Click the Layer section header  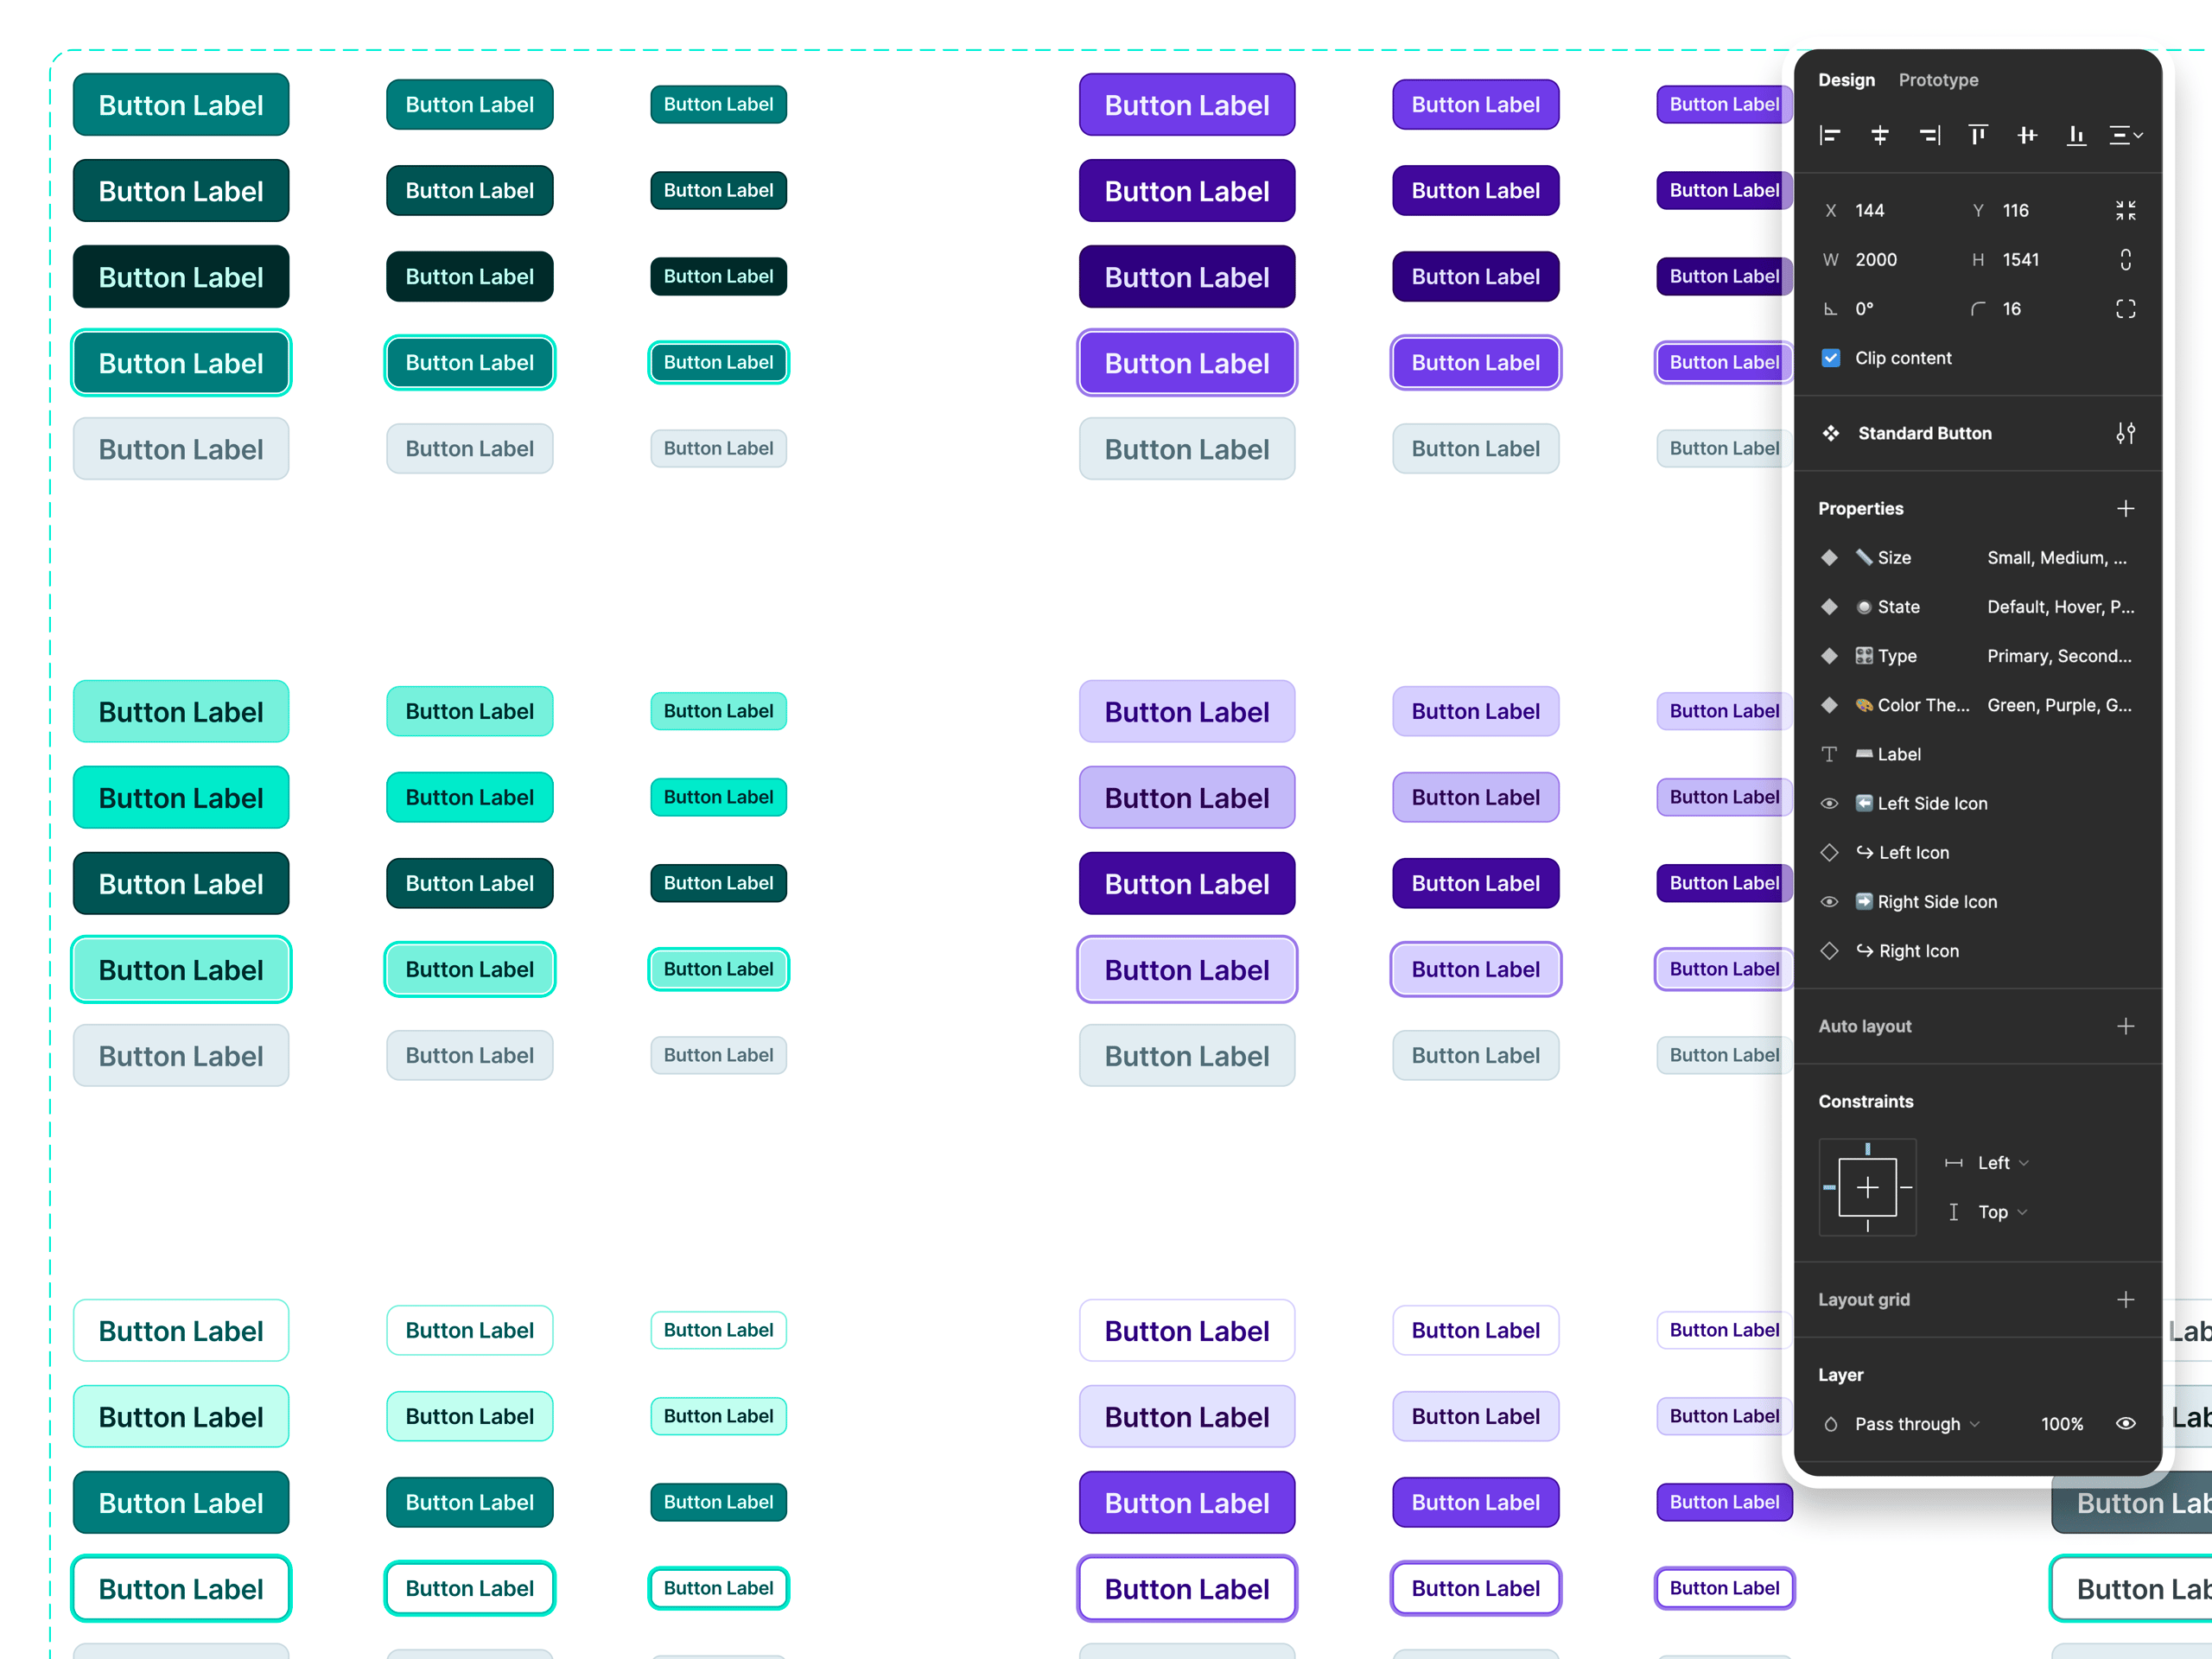[x=1841, y=1374]
